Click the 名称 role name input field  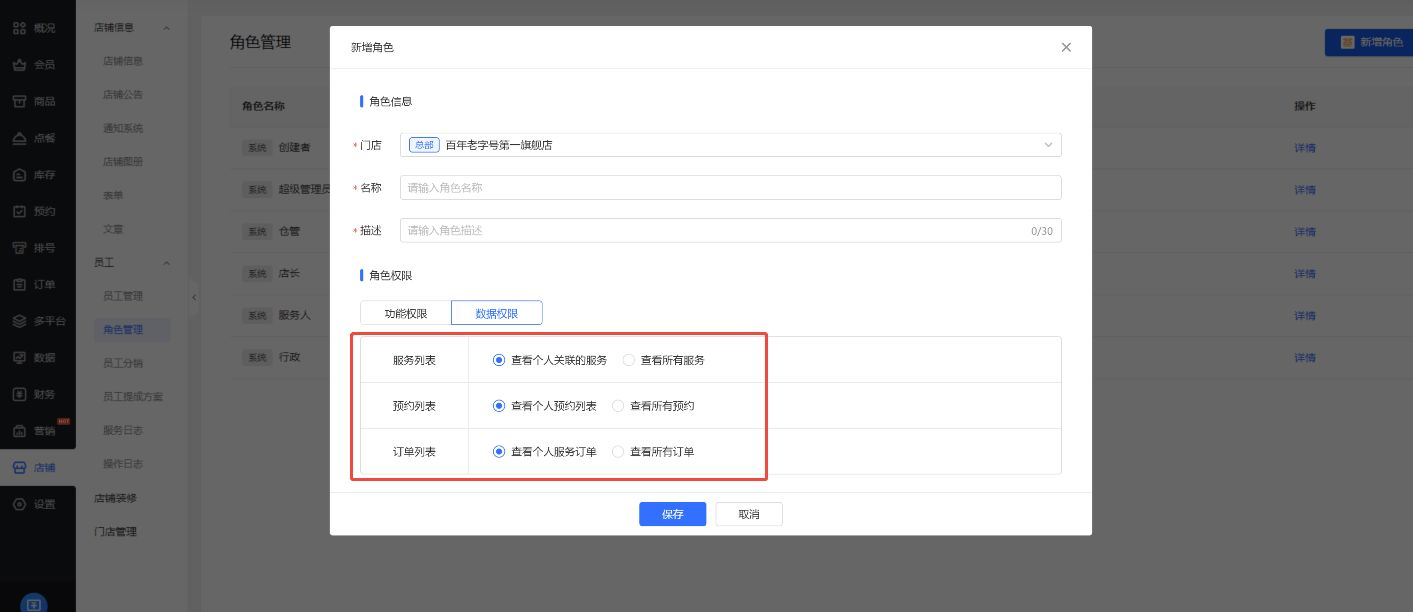730,188
